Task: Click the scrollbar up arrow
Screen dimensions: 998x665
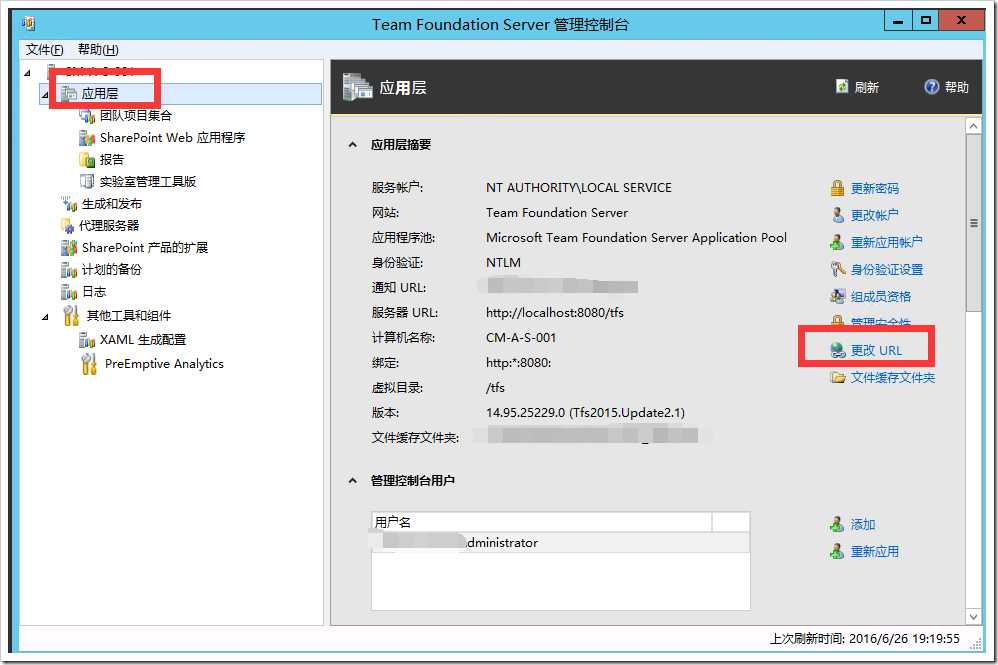Action: point(973,126)
